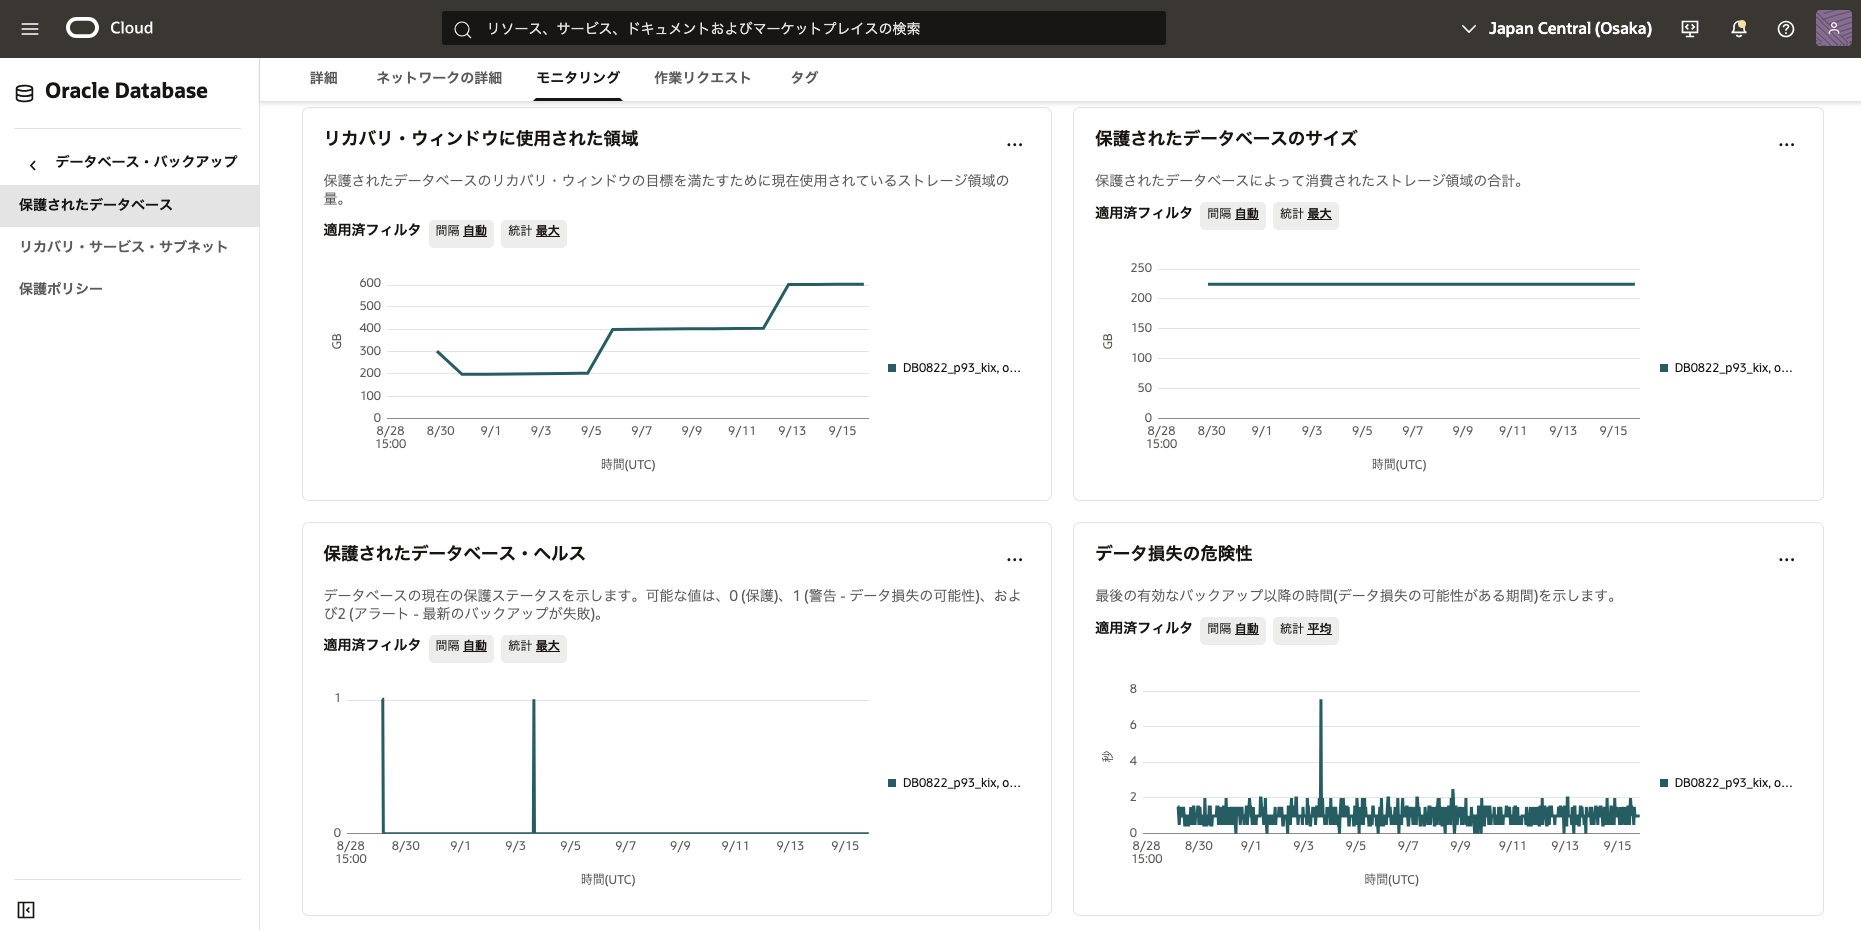The width and height of the screenshot is (1861, 930).
Task: Open リカバリ・サービス・サブネット in sidebar
Action: (124, 247)
